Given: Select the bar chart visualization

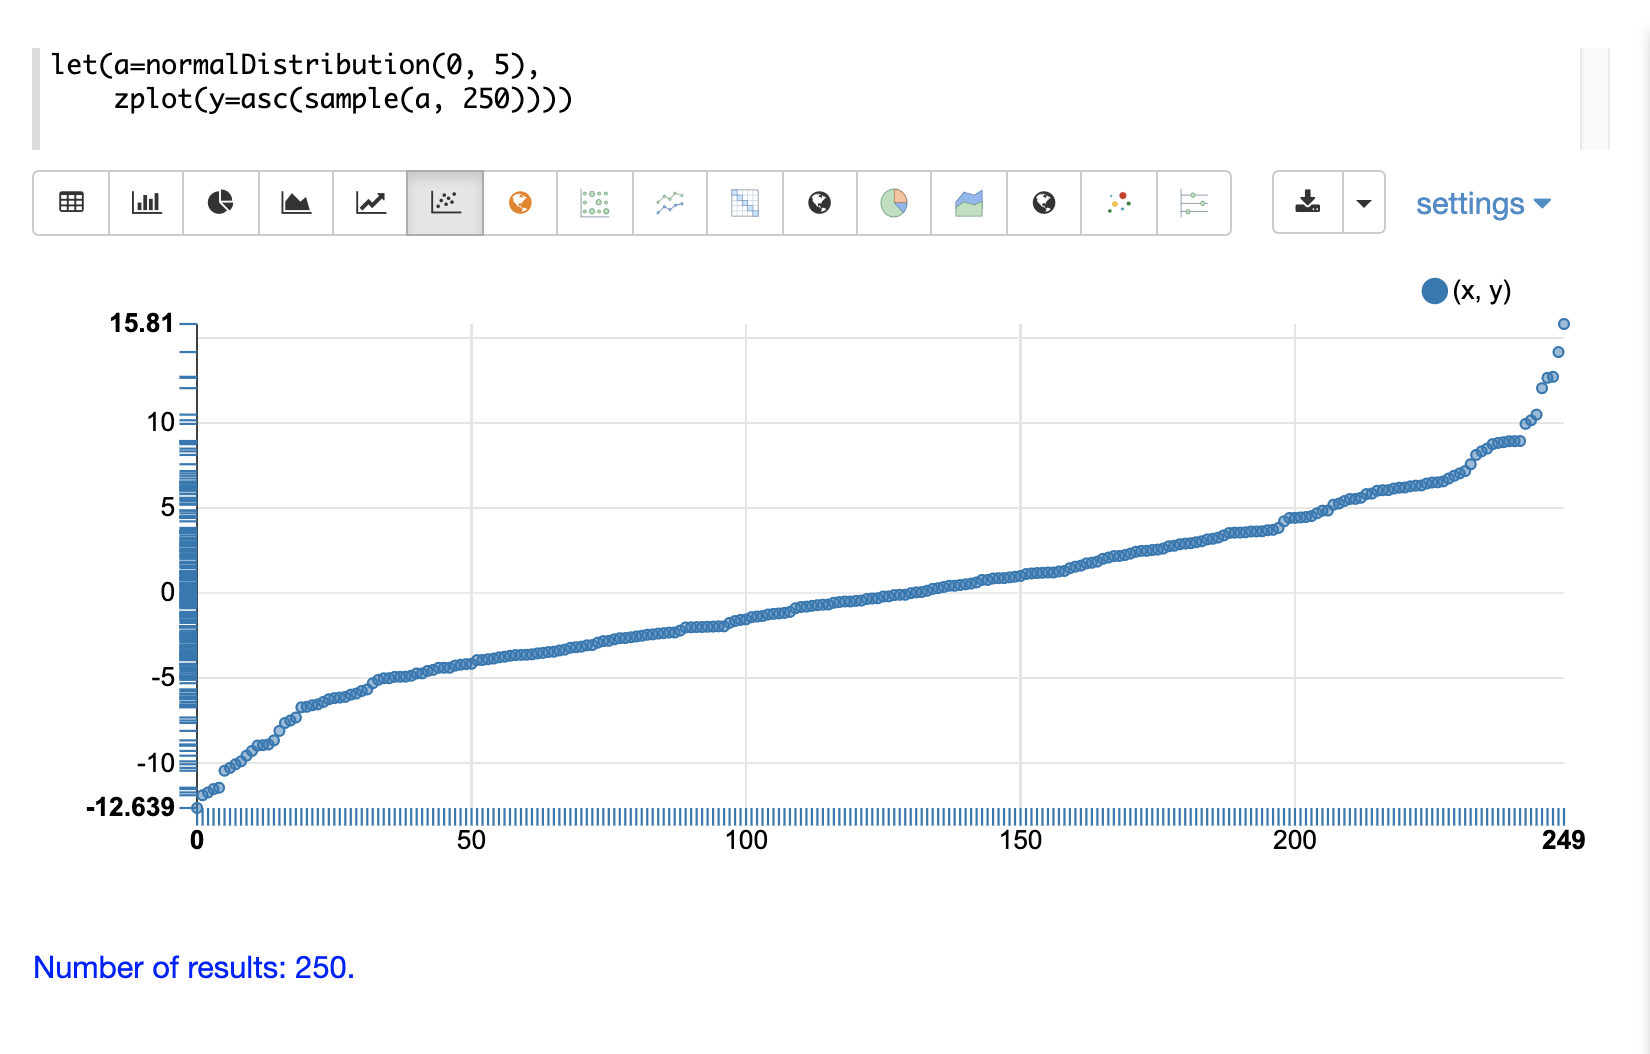Looking at the screenshot, I should point(146,203).
